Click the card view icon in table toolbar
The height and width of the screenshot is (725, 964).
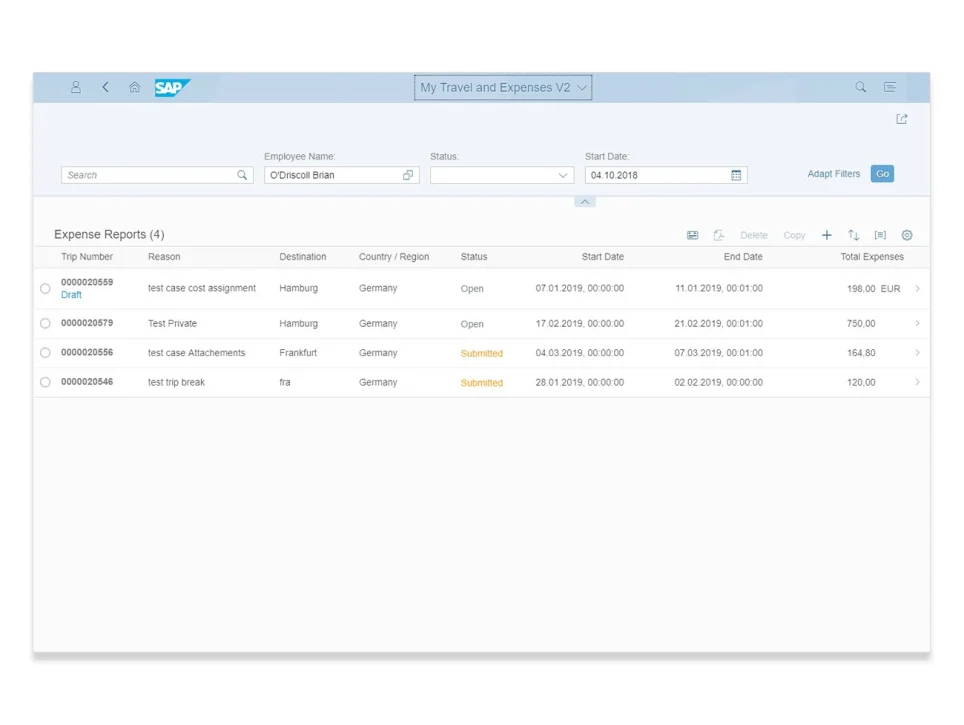pos(692,236)
